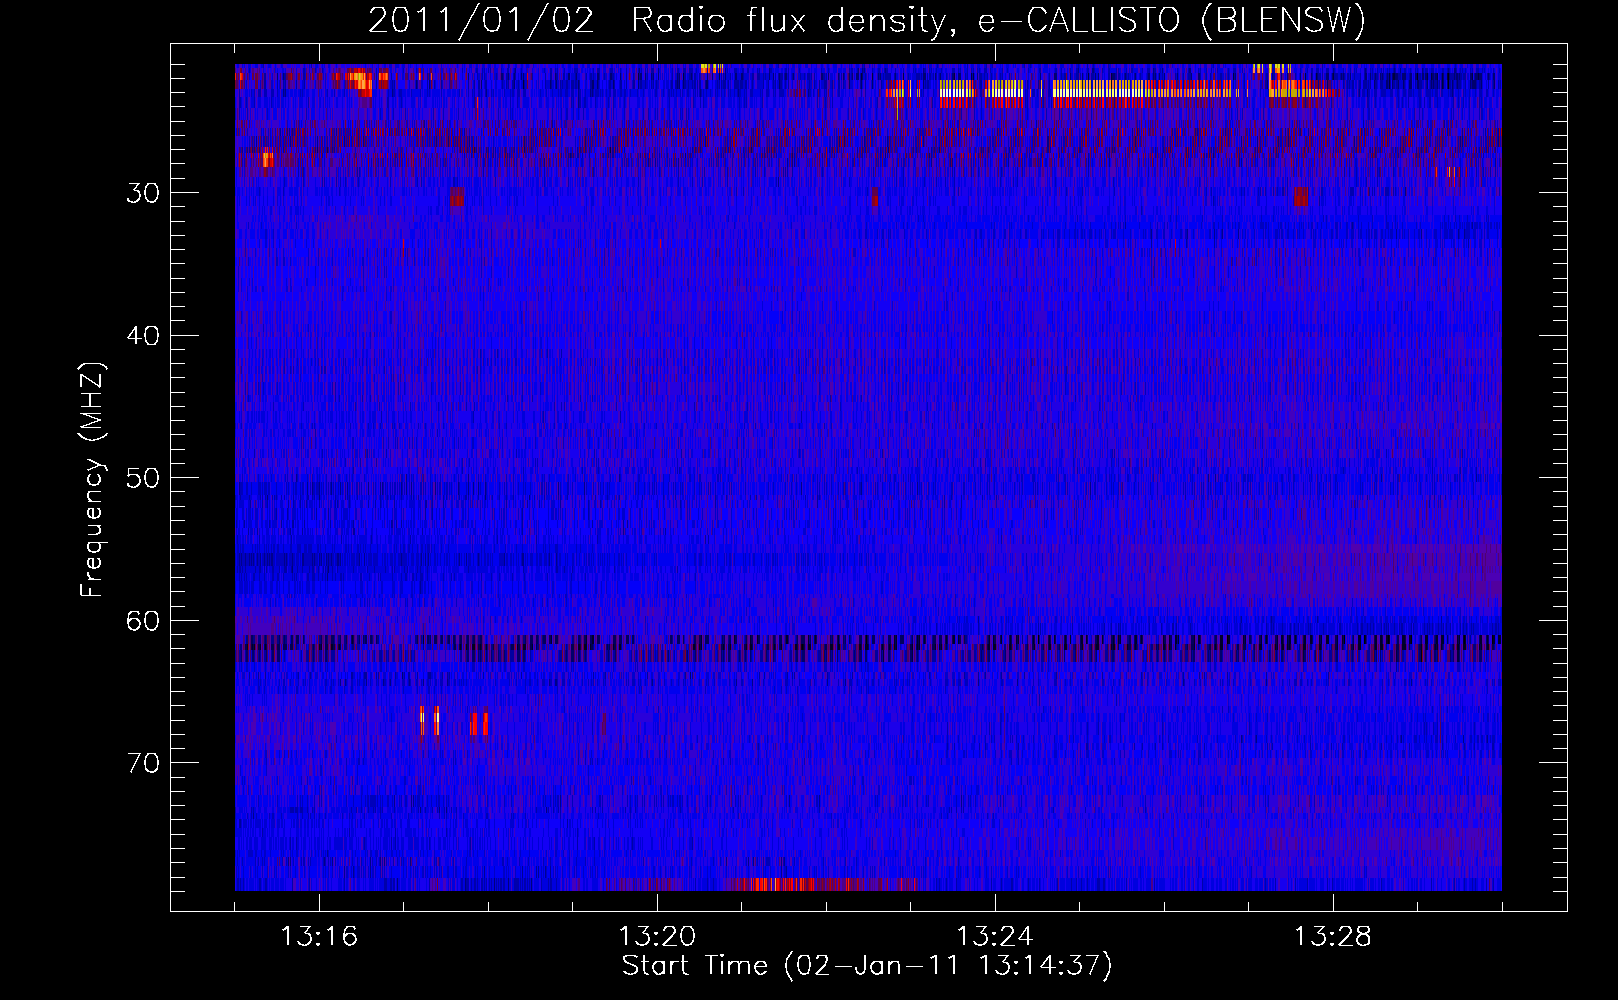Click the 'Frequency (MHZ)' axis label
This screenshot has height=1000, width=1618.
(92, 480)
